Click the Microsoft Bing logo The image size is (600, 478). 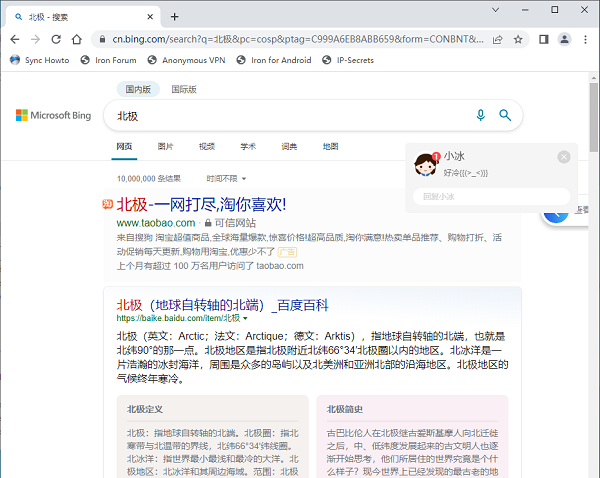[53, 116]
